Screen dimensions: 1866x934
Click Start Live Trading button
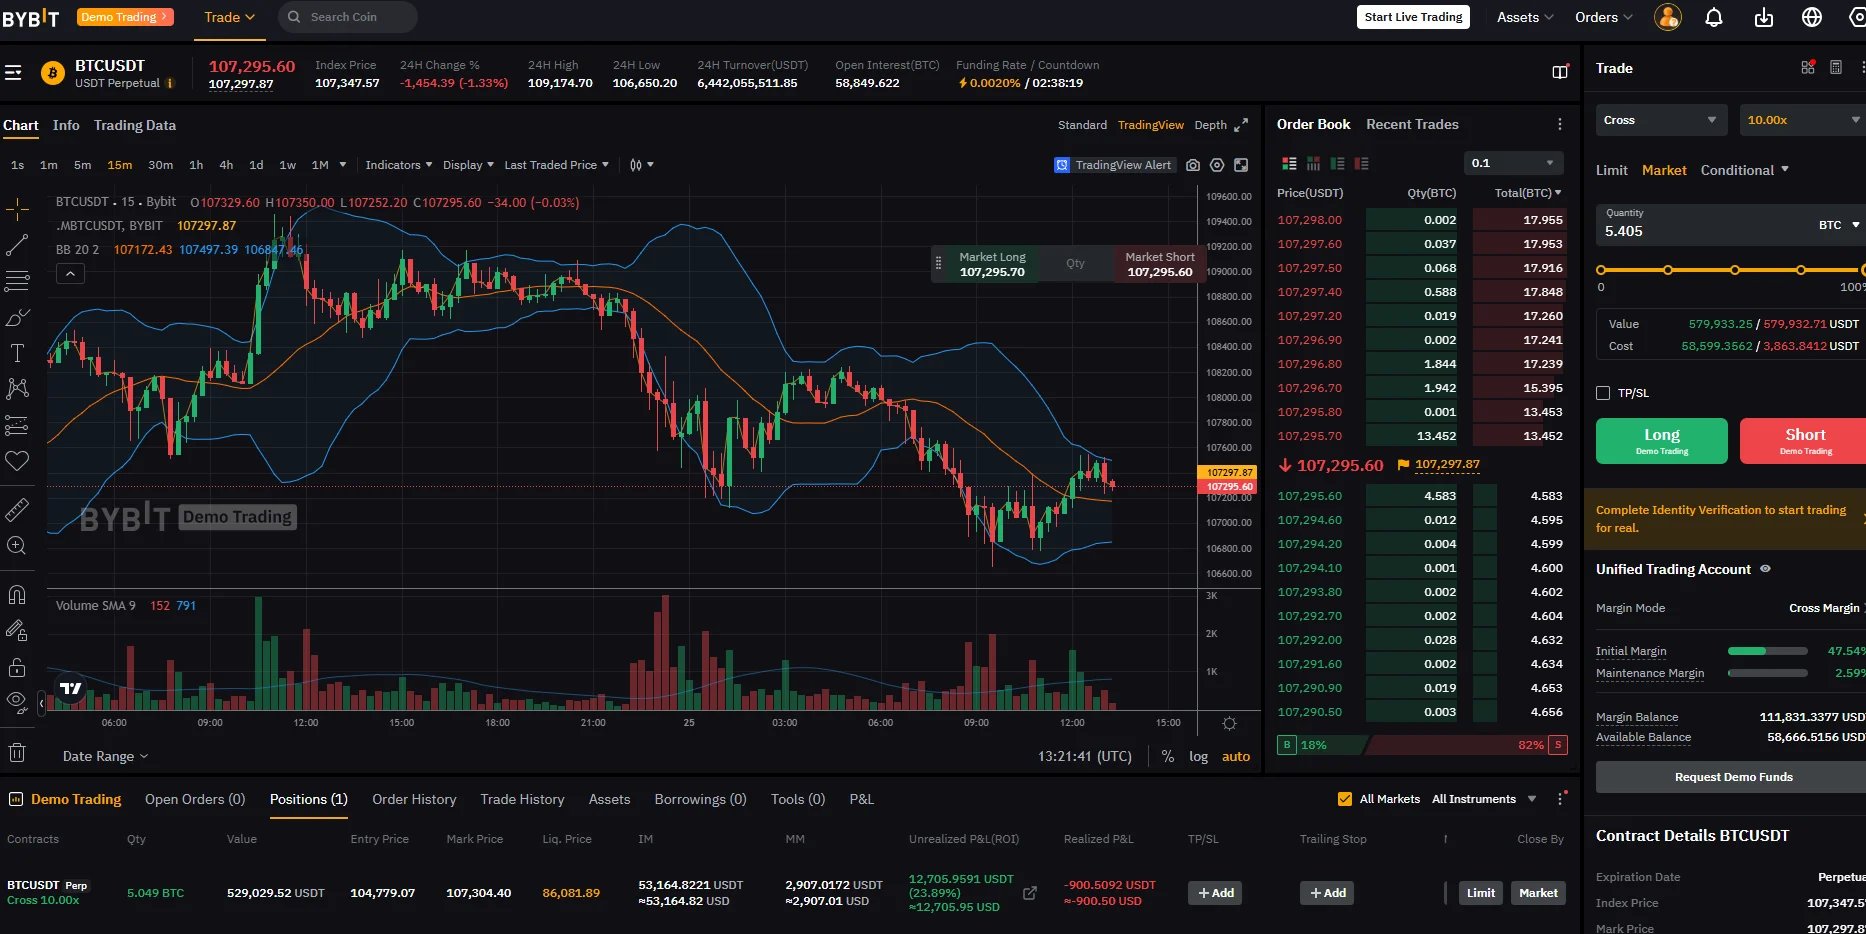1413,17
